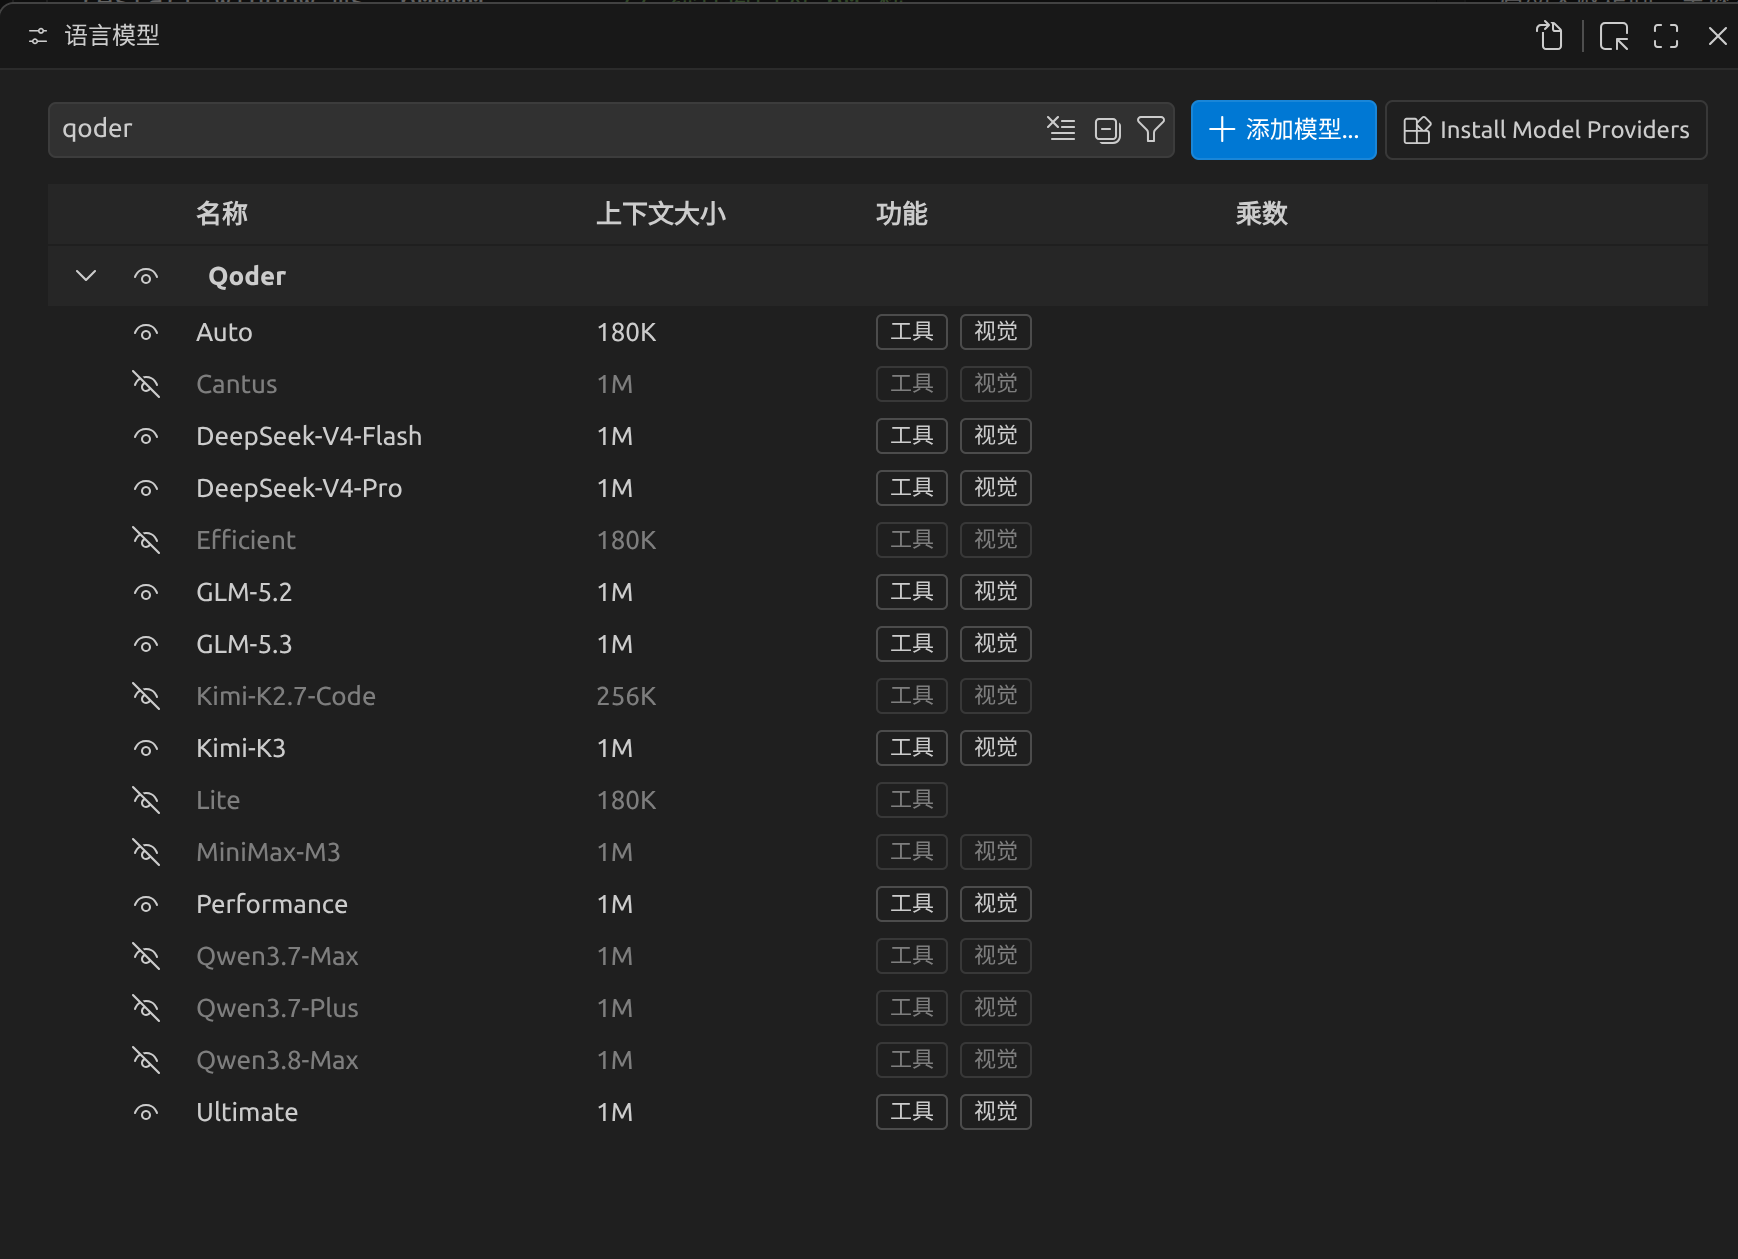Select the Ultimate model name
This screenshot has height=1259, width=1738.
(x=247, y=1113)
